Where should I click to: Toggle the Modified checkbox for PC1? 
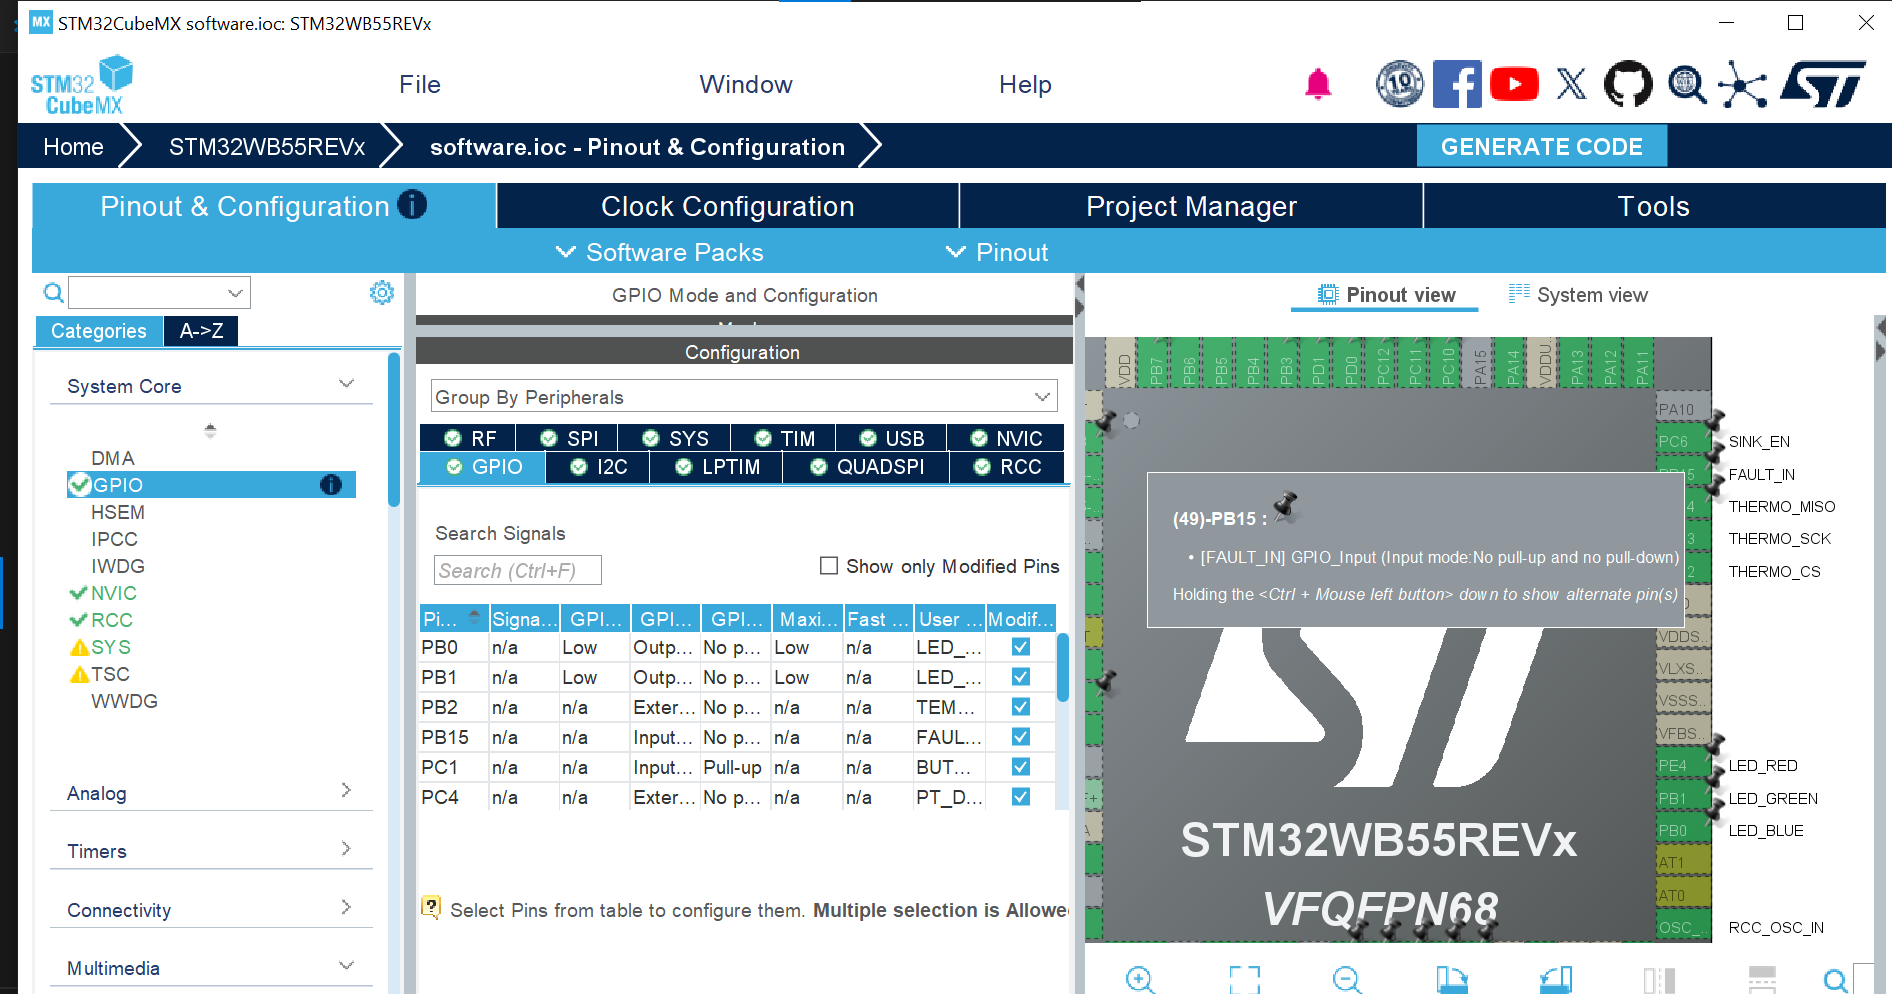(x=1021, y=767)
